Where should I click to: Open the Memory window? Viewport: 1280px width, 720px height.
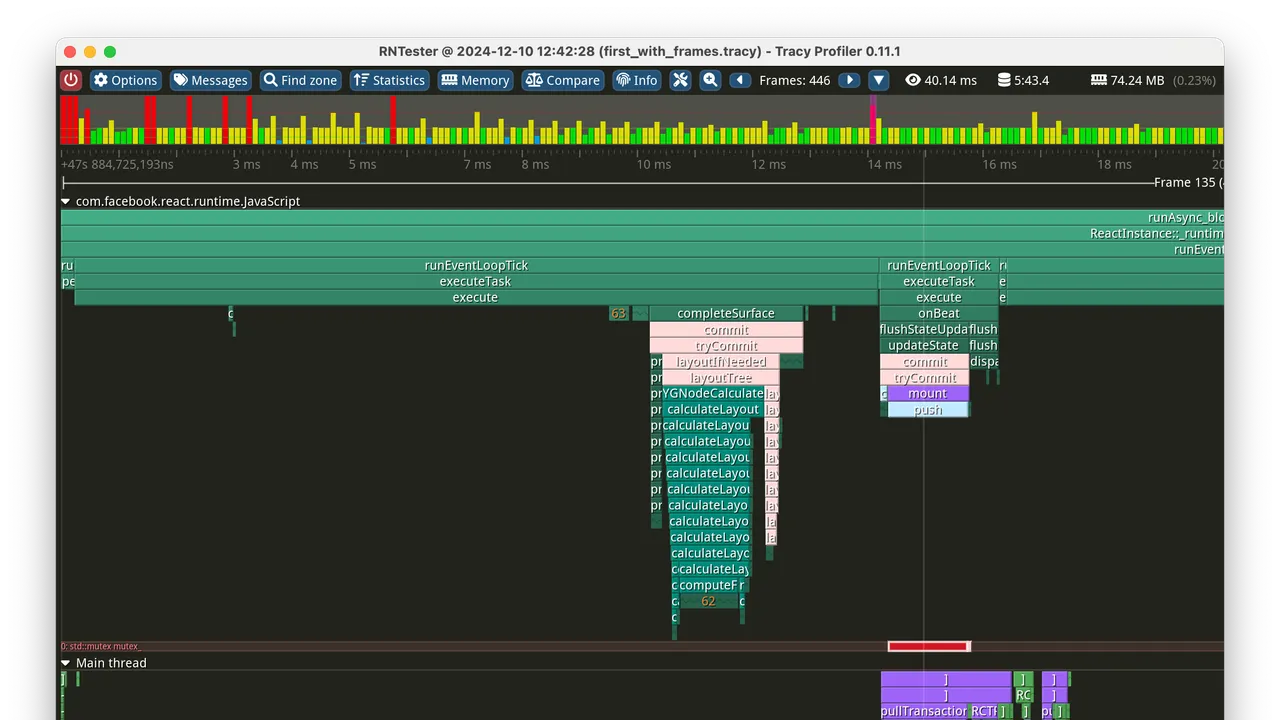point(475,80)
